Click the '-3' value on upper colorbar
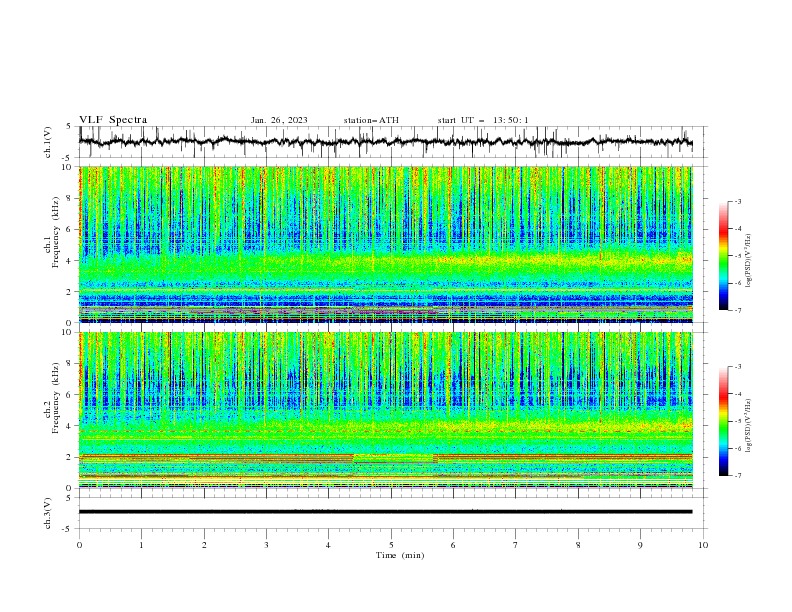 [737, 201]
